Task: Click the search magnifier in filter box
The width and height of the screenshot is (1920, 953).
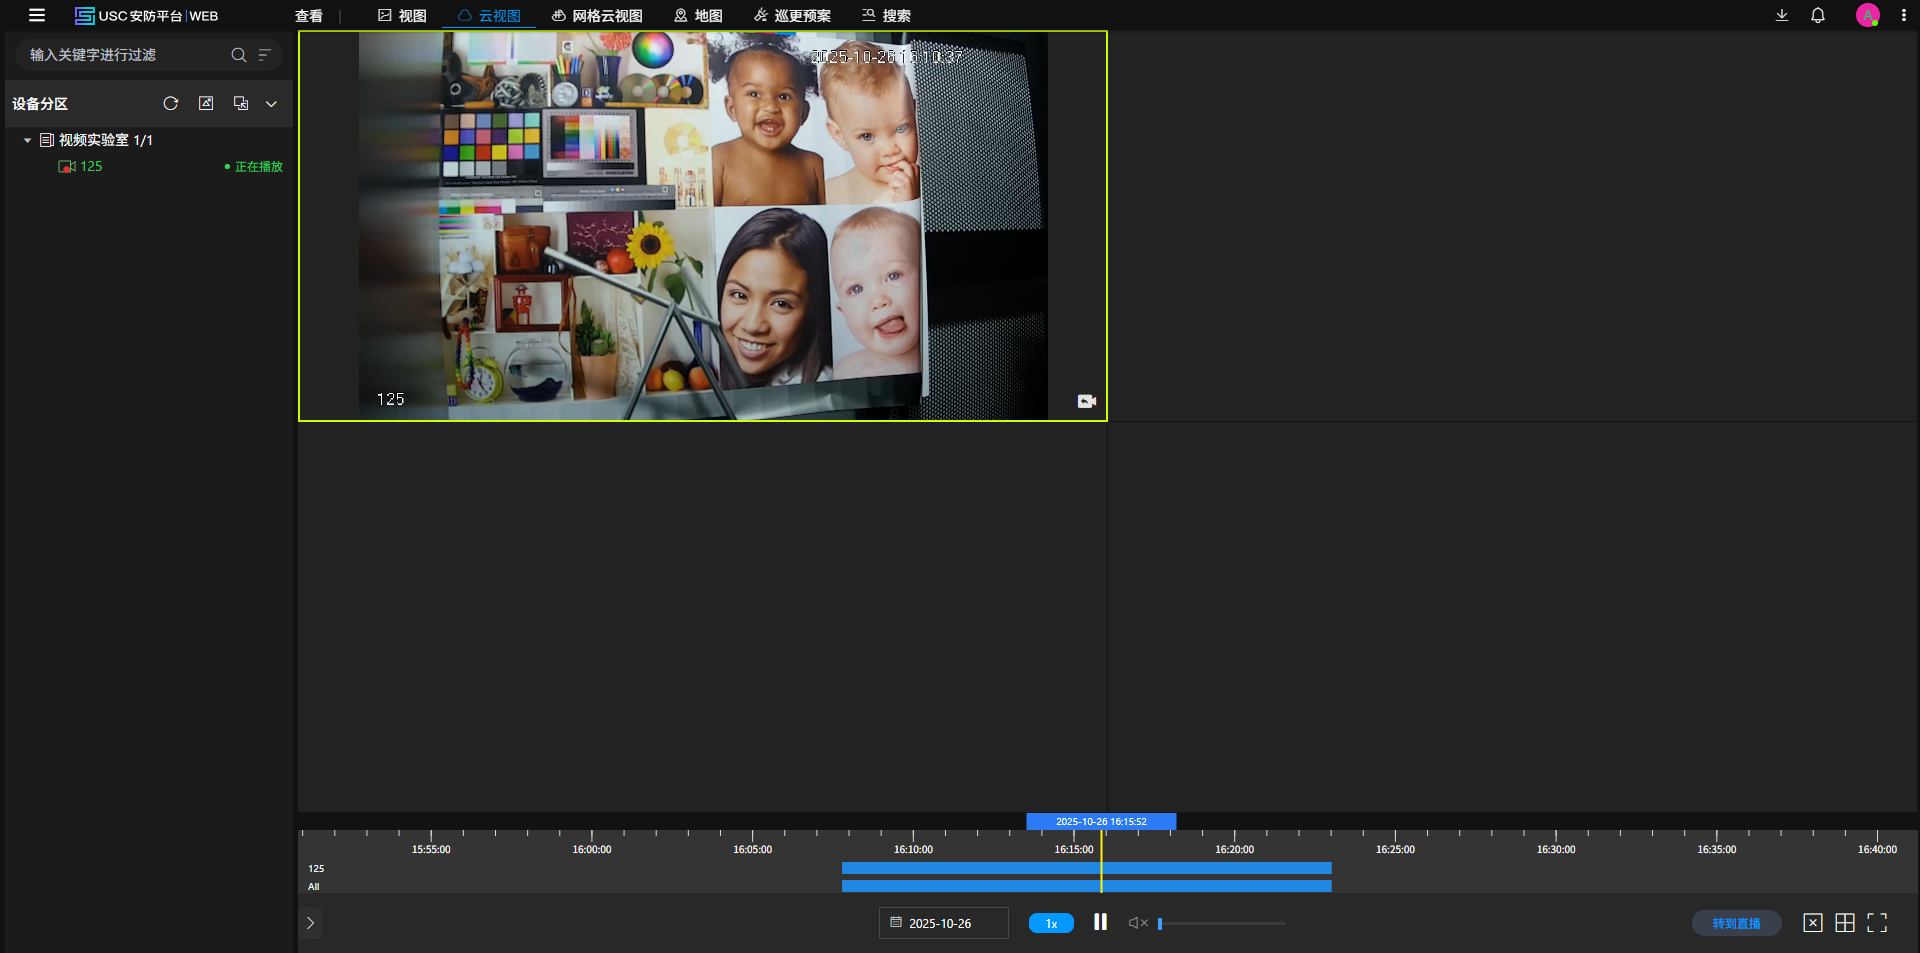Action: pos(238,55)
